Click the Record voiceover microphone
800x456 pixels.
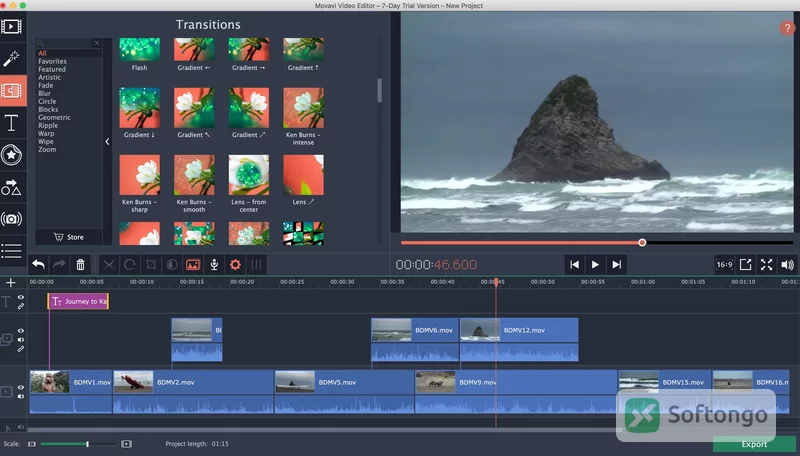click(x=214, y=264)
